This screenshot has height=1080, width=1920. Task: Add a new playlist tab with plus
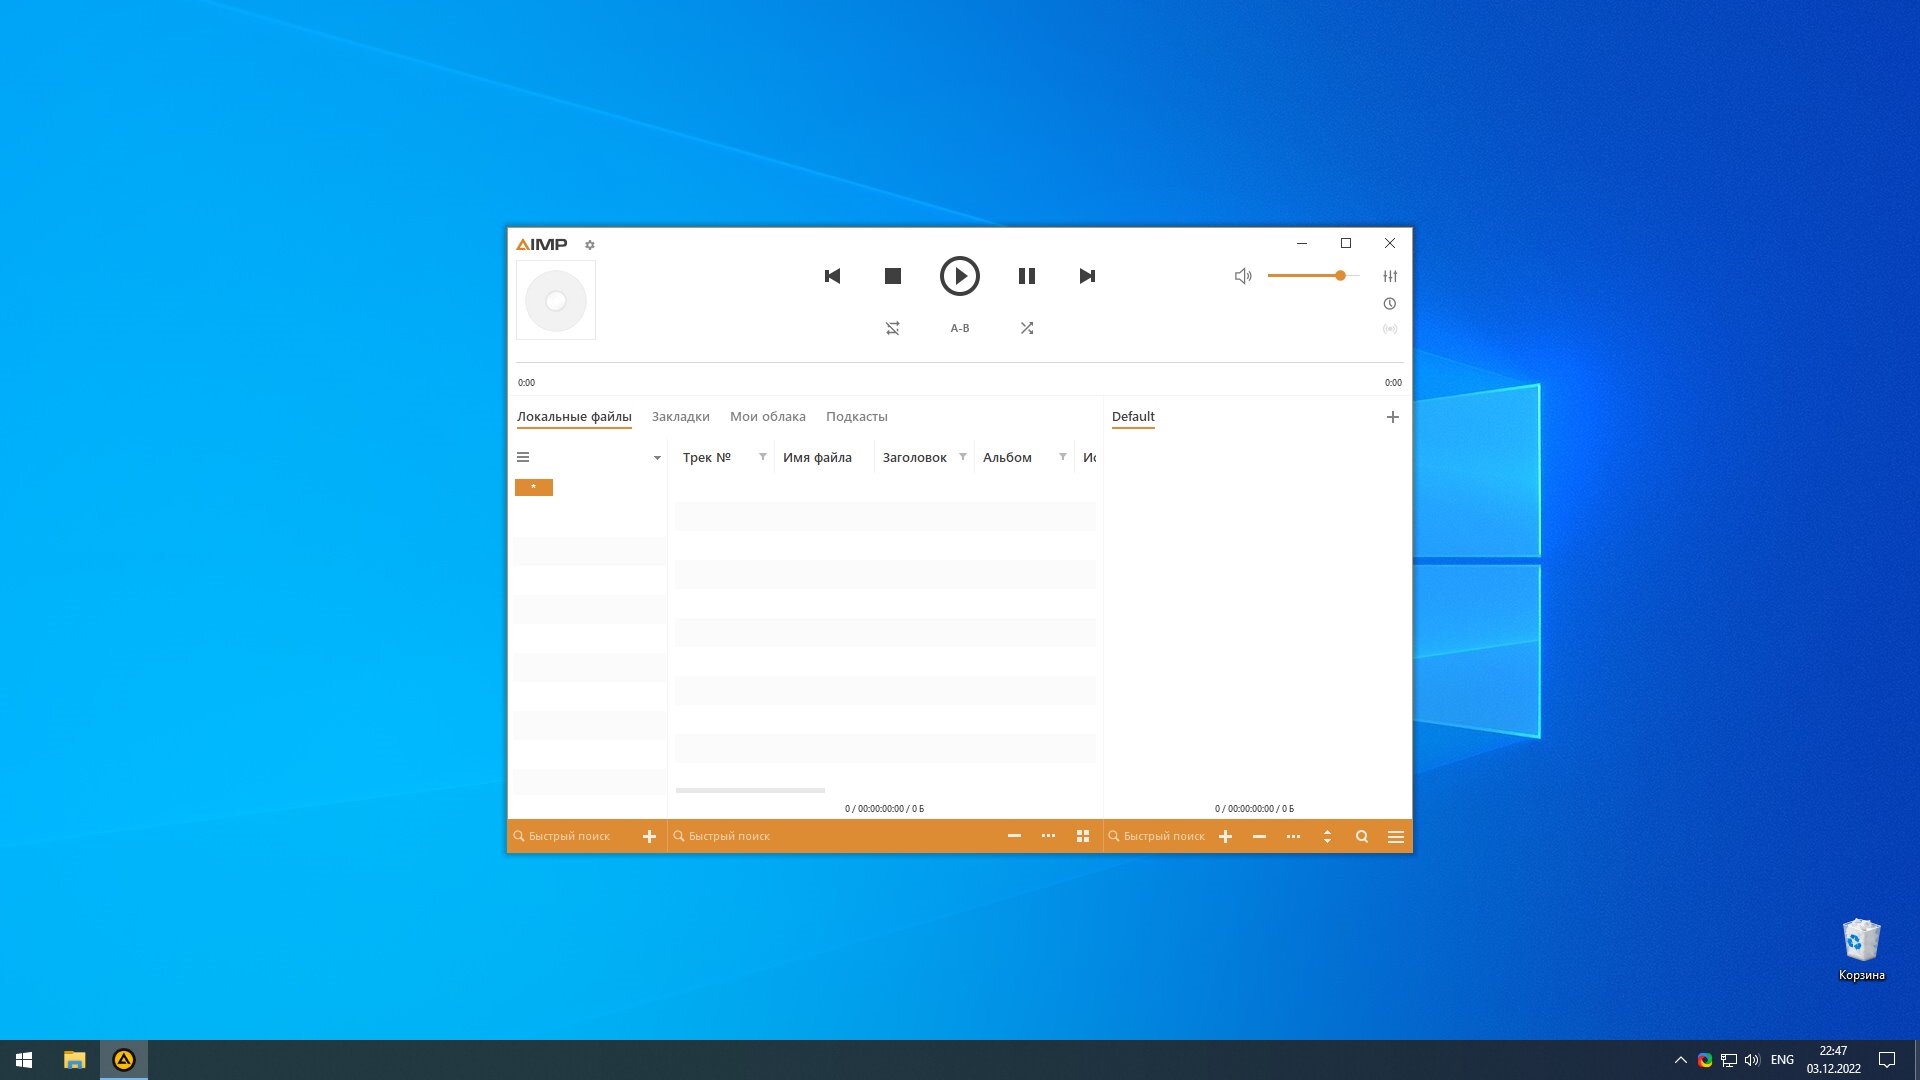[1393, 417]
